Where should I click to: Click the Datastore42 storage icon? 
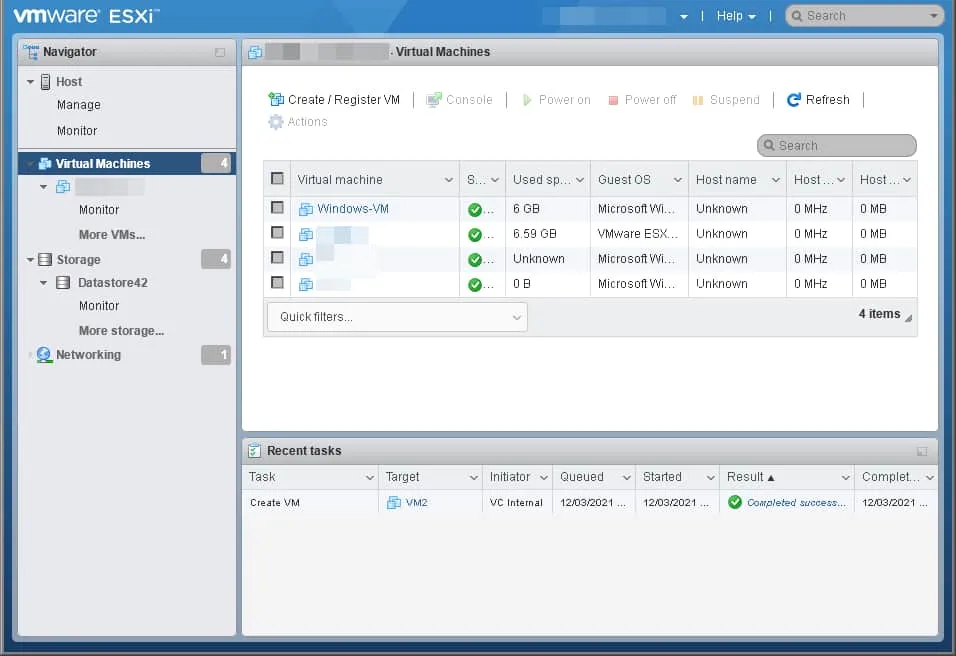(x=63, y=283)
